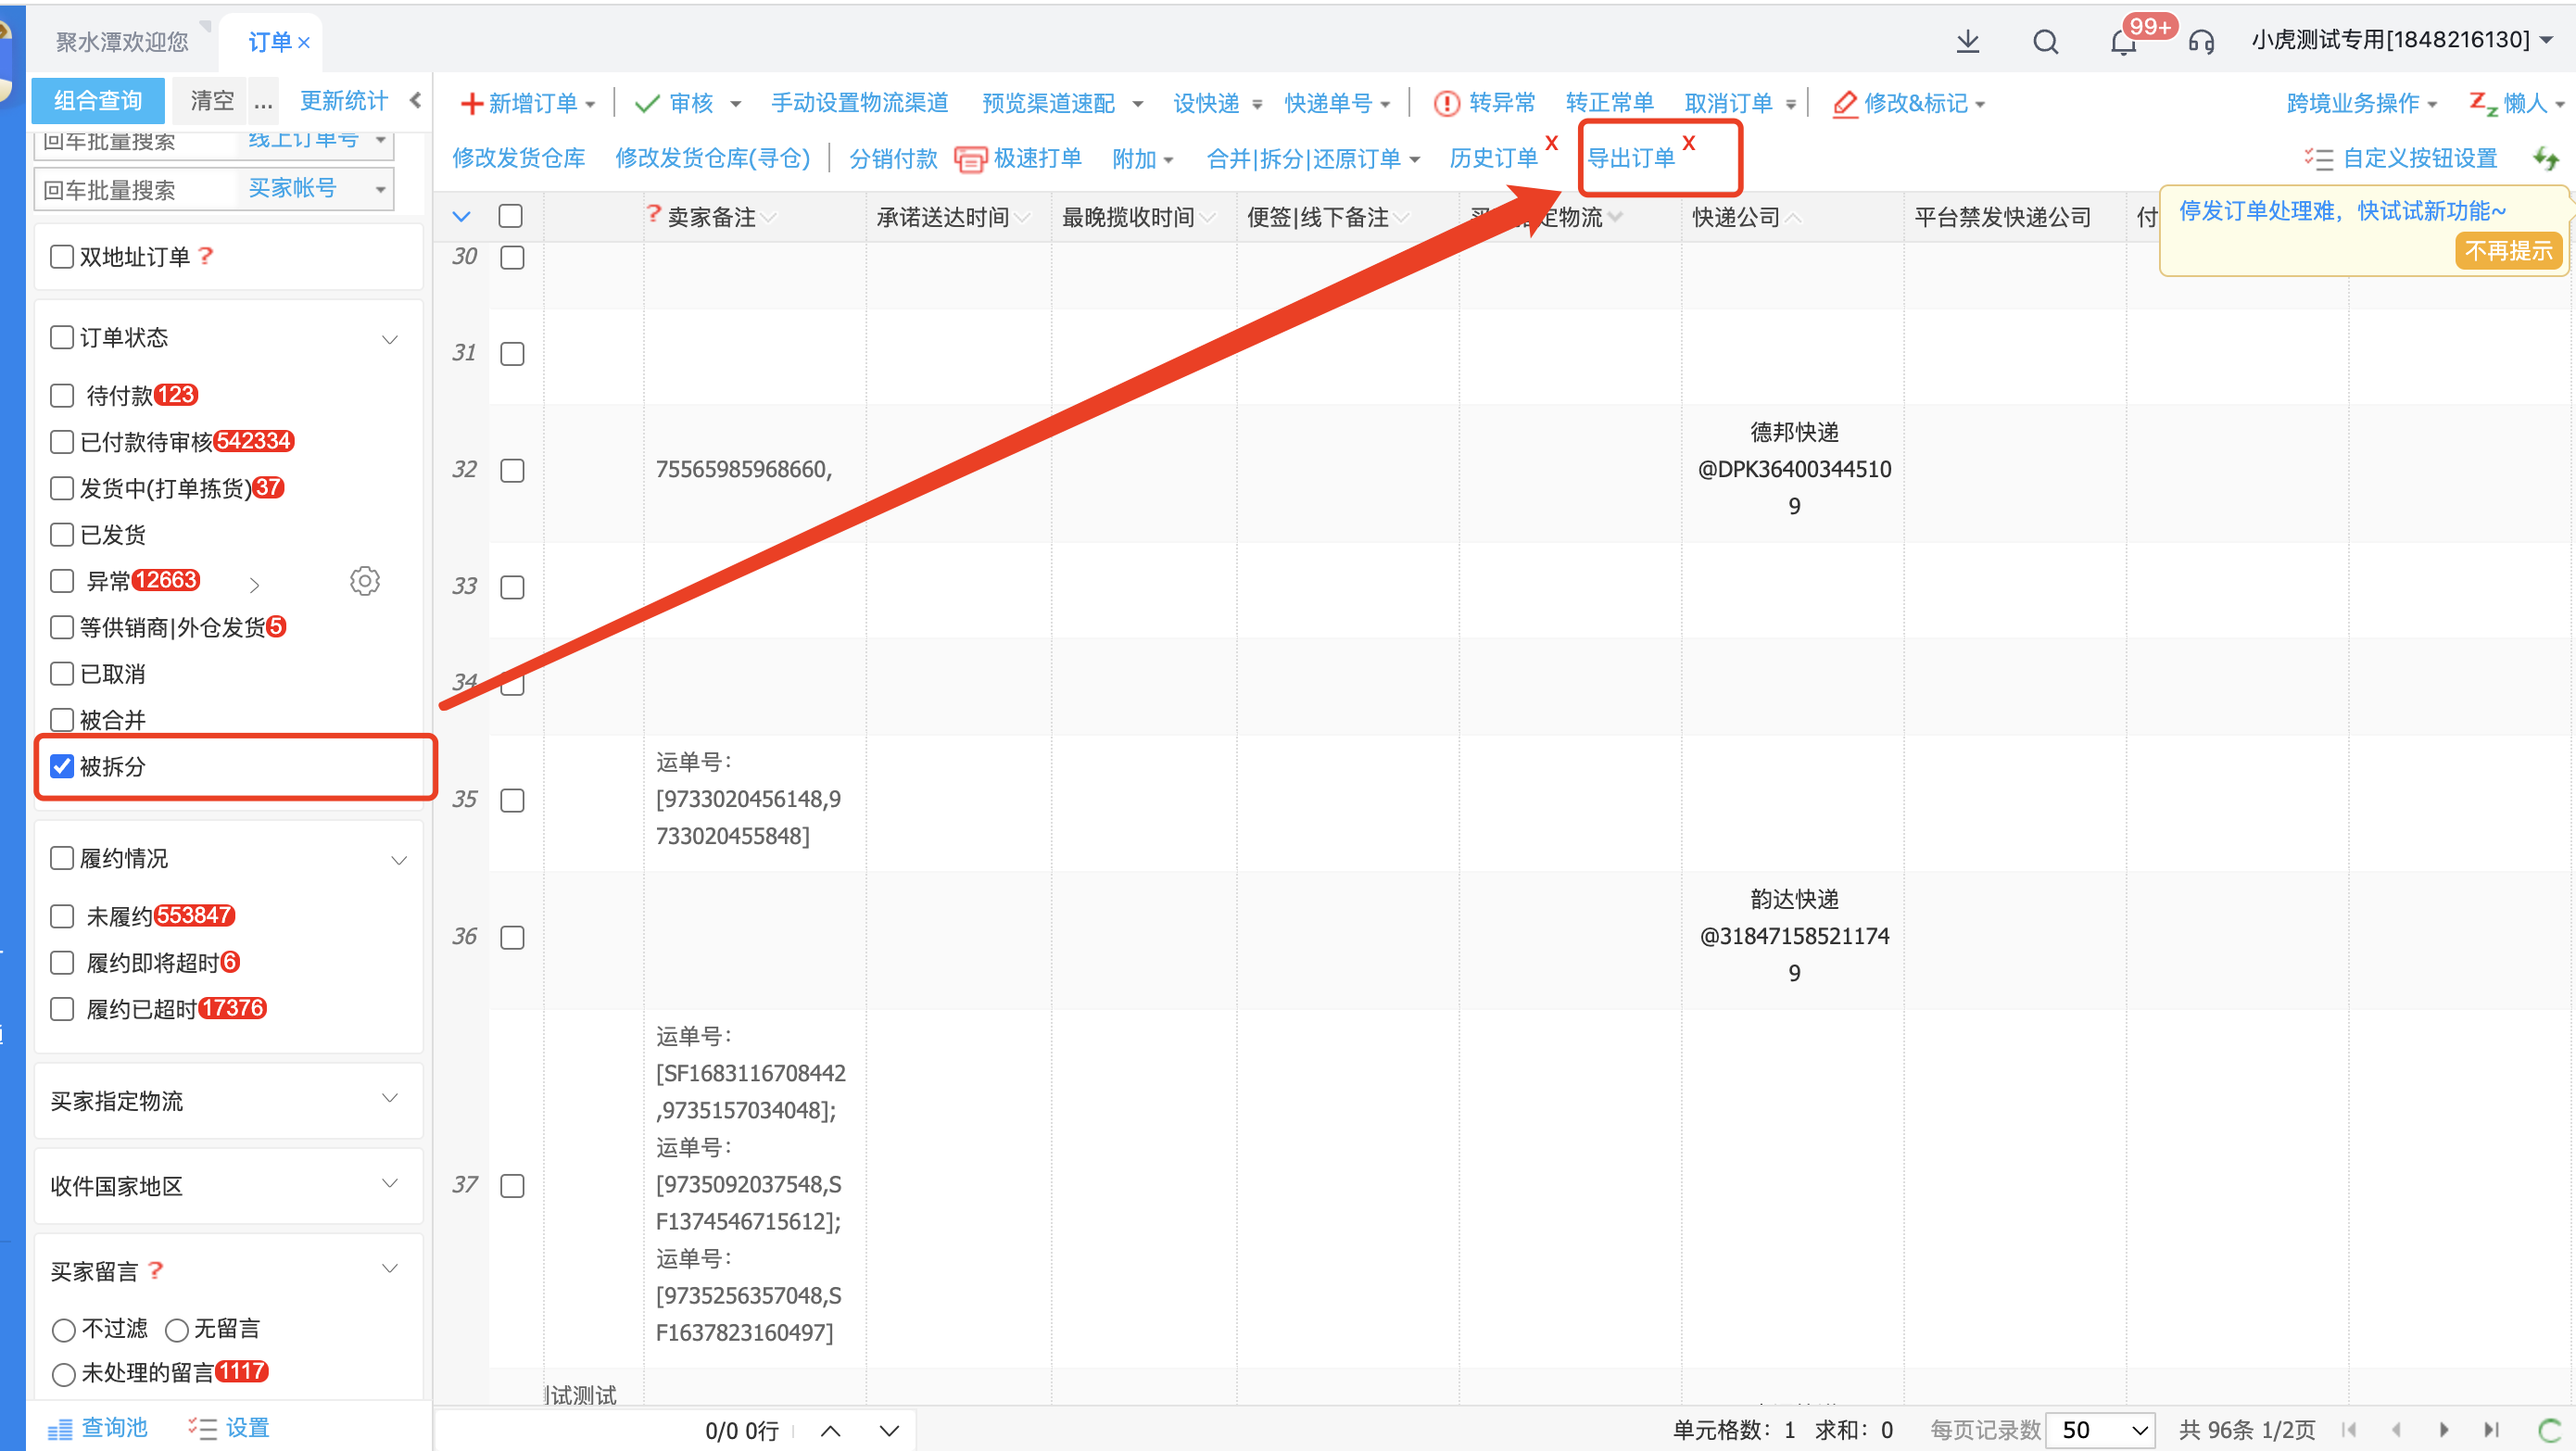The width and height of the screenshot is (2576, 1451).
Task: Close the 订单 tab
Action: [304, 42]
